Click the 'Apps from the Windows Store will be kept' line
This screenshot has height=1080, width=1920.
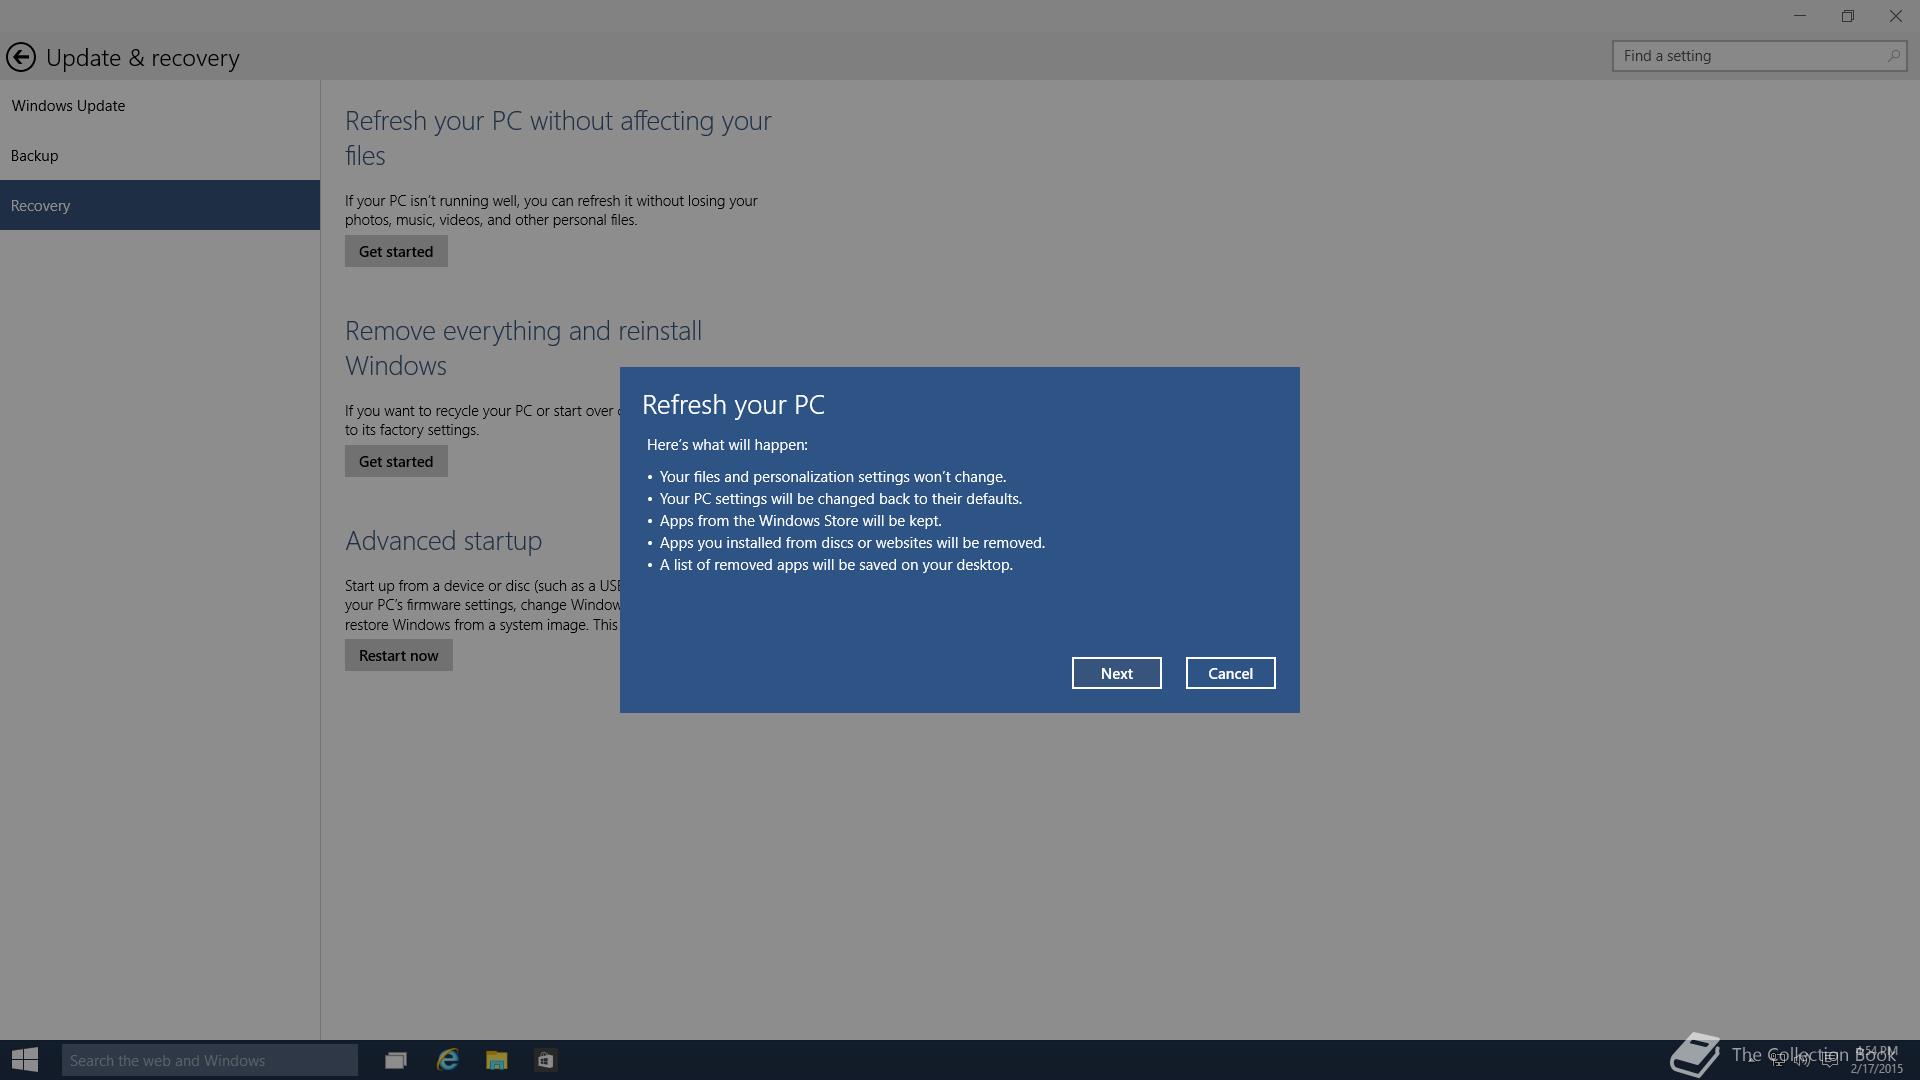pos(800,520)
